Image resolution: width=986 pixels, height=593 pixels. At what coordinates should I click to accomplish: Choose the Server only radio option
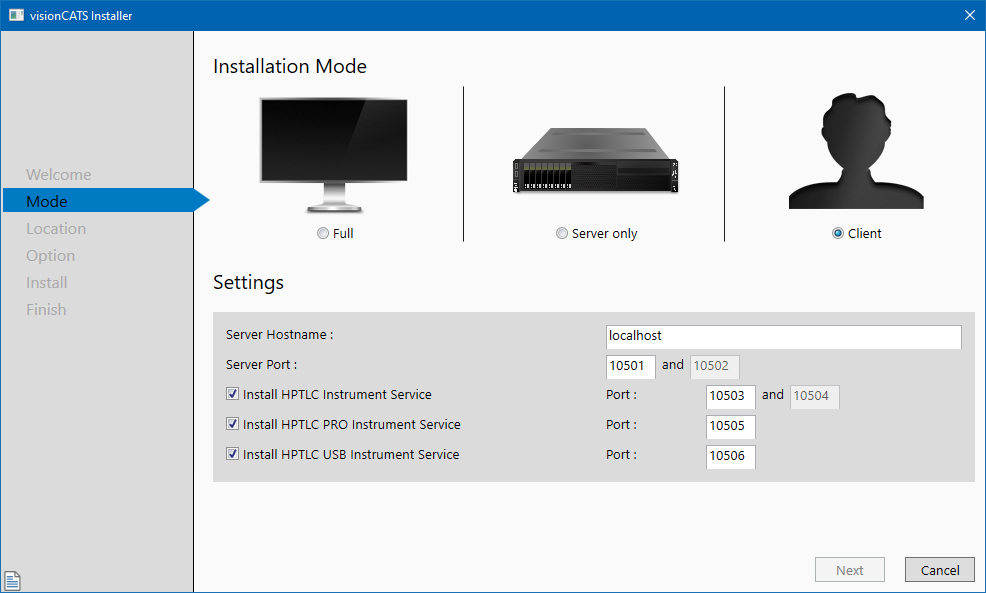pyautogui.click(x=562, y=233)
